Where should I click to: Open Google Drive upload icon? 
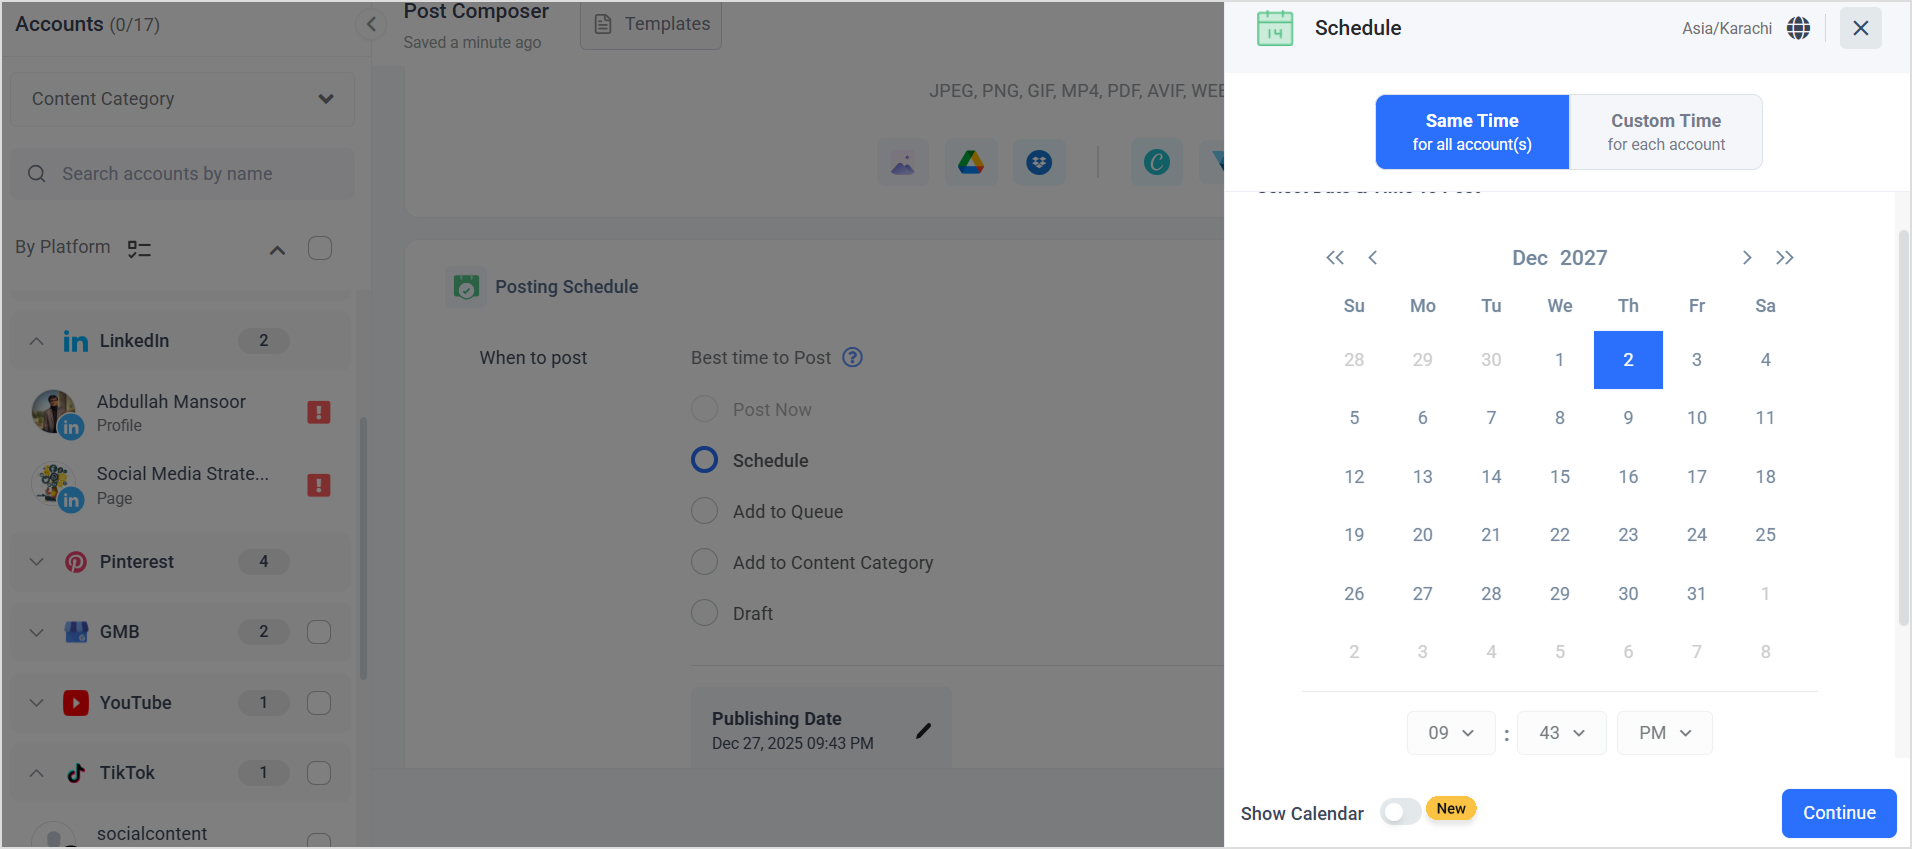click(x=971, y=162)
